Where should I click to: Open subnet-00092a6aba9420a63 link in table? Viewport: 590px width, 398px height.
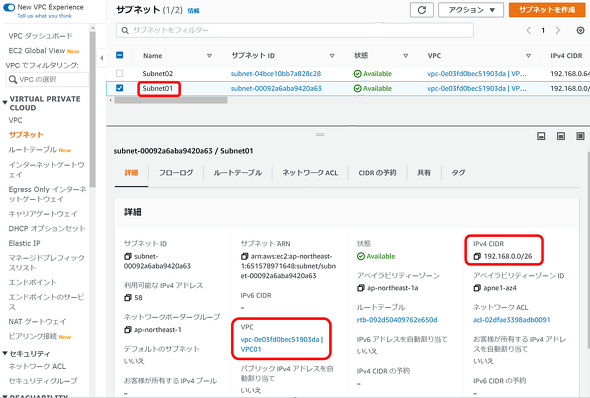click(276, 88)
